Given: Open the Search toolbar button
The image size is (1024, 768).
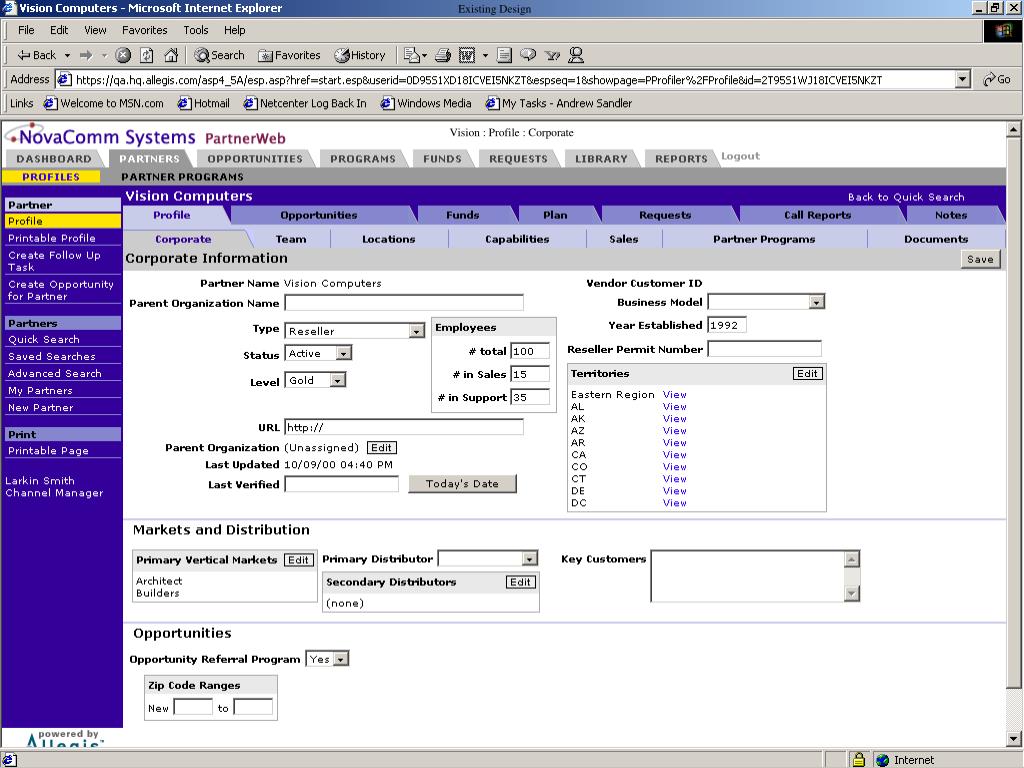Looking at the screenshot, I should click(219, 56).
